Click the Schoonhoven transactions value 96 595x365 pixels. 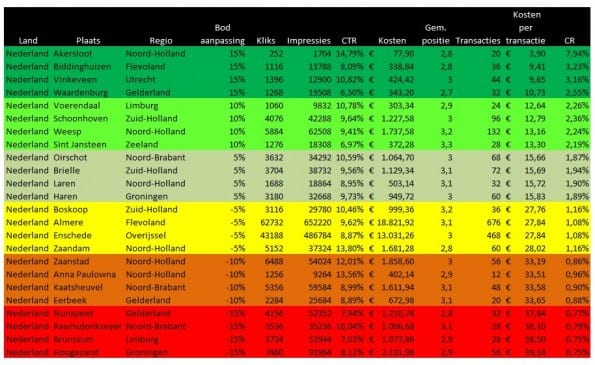(x=496, y=119)
